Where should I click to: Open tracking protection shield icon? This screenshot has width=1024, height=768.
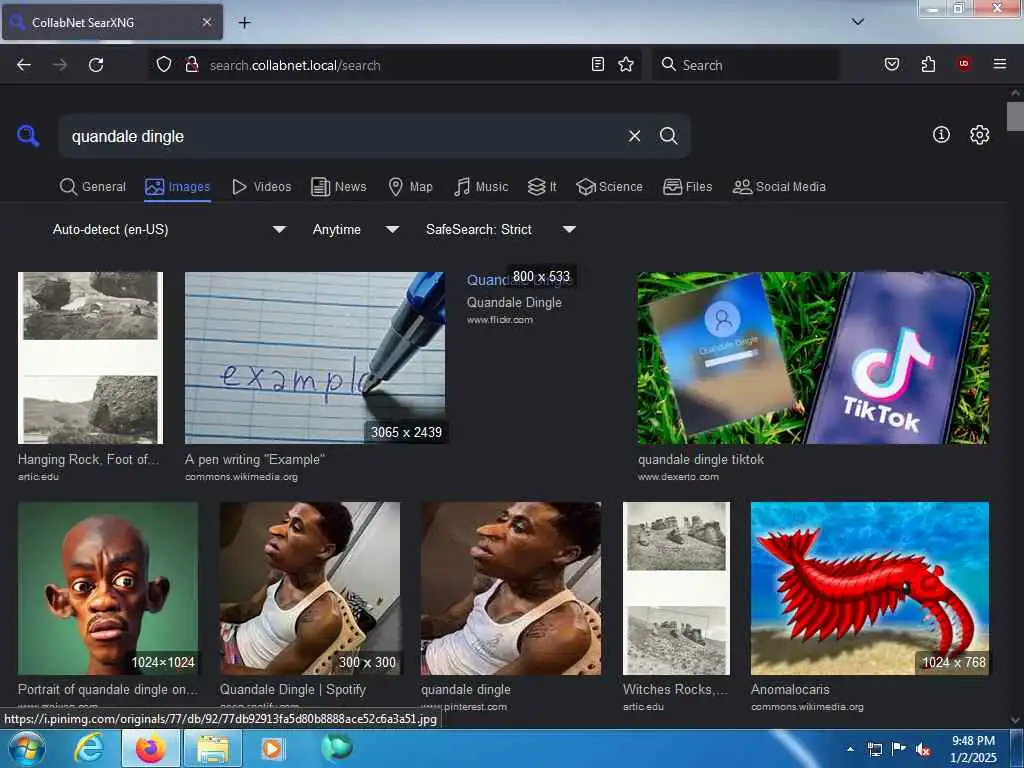click(164, 65)
